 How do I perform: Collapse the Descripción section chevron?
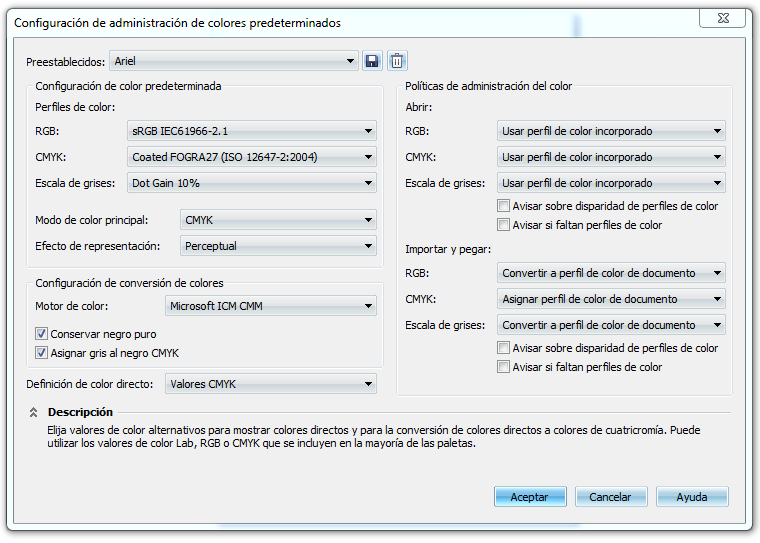click(x=33, y=412)
